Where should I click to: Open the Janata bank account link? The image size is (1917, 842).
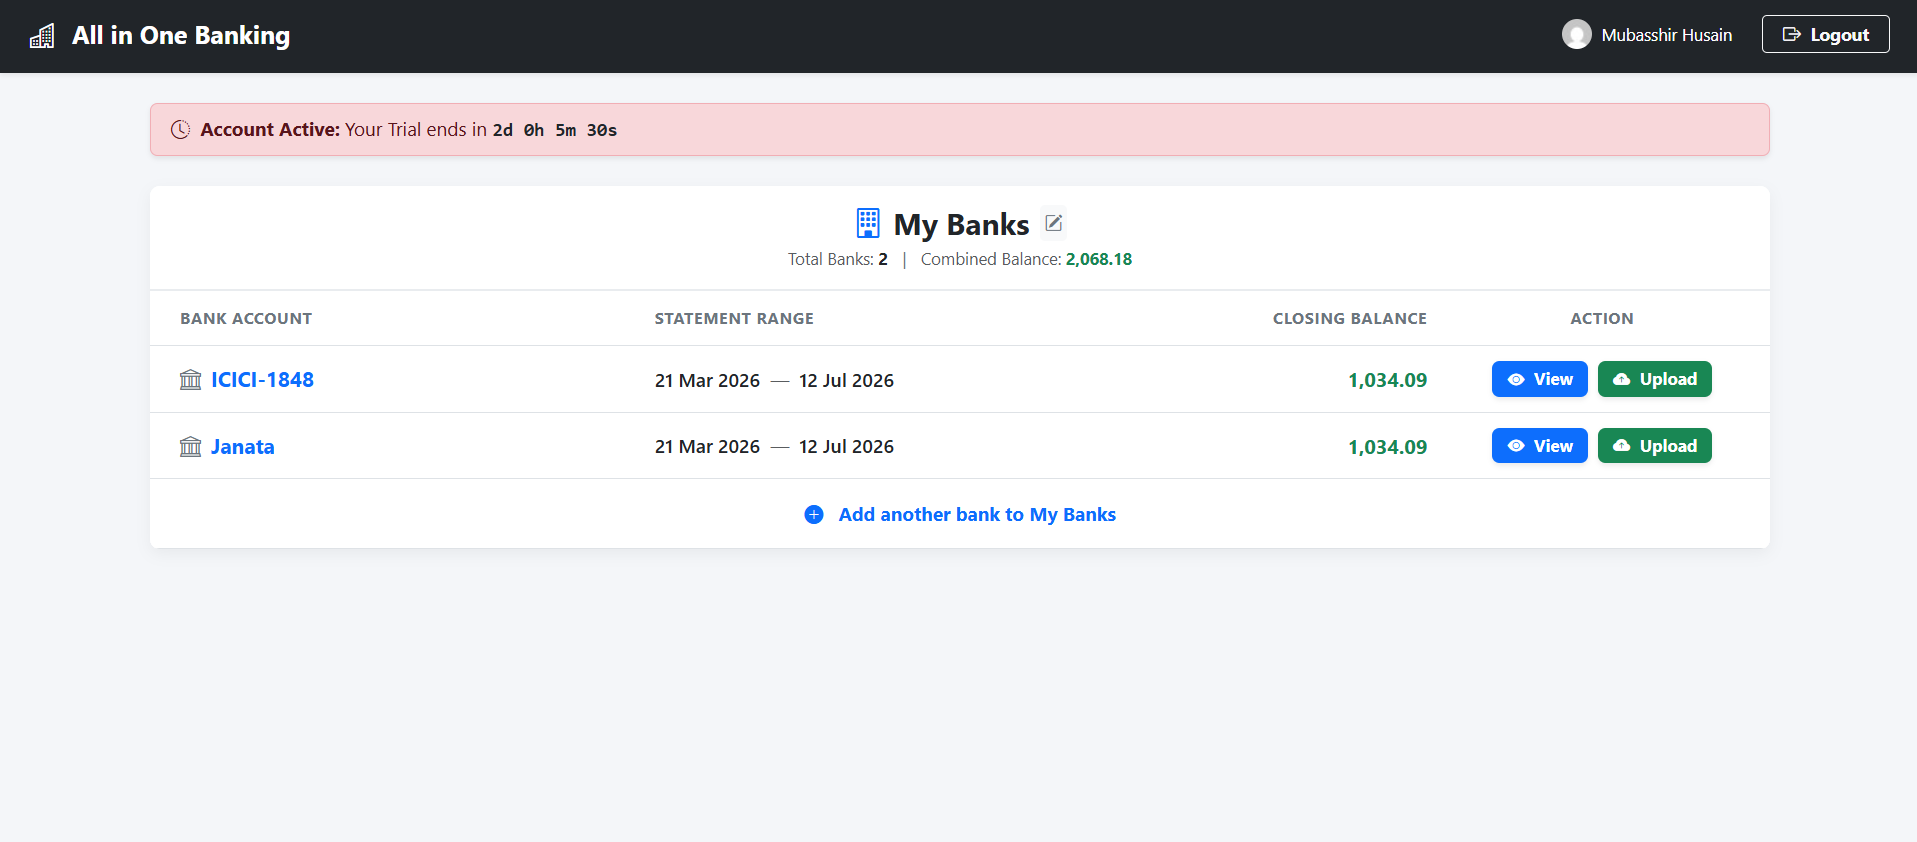pos(242,447)
